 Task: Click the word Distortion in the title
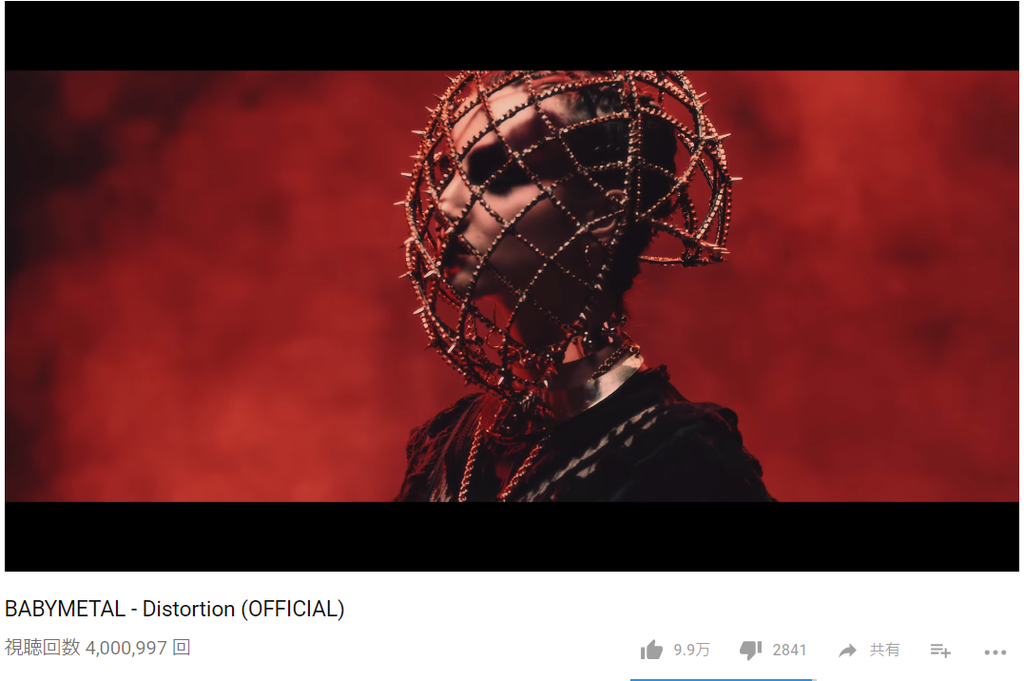[189, 609]
